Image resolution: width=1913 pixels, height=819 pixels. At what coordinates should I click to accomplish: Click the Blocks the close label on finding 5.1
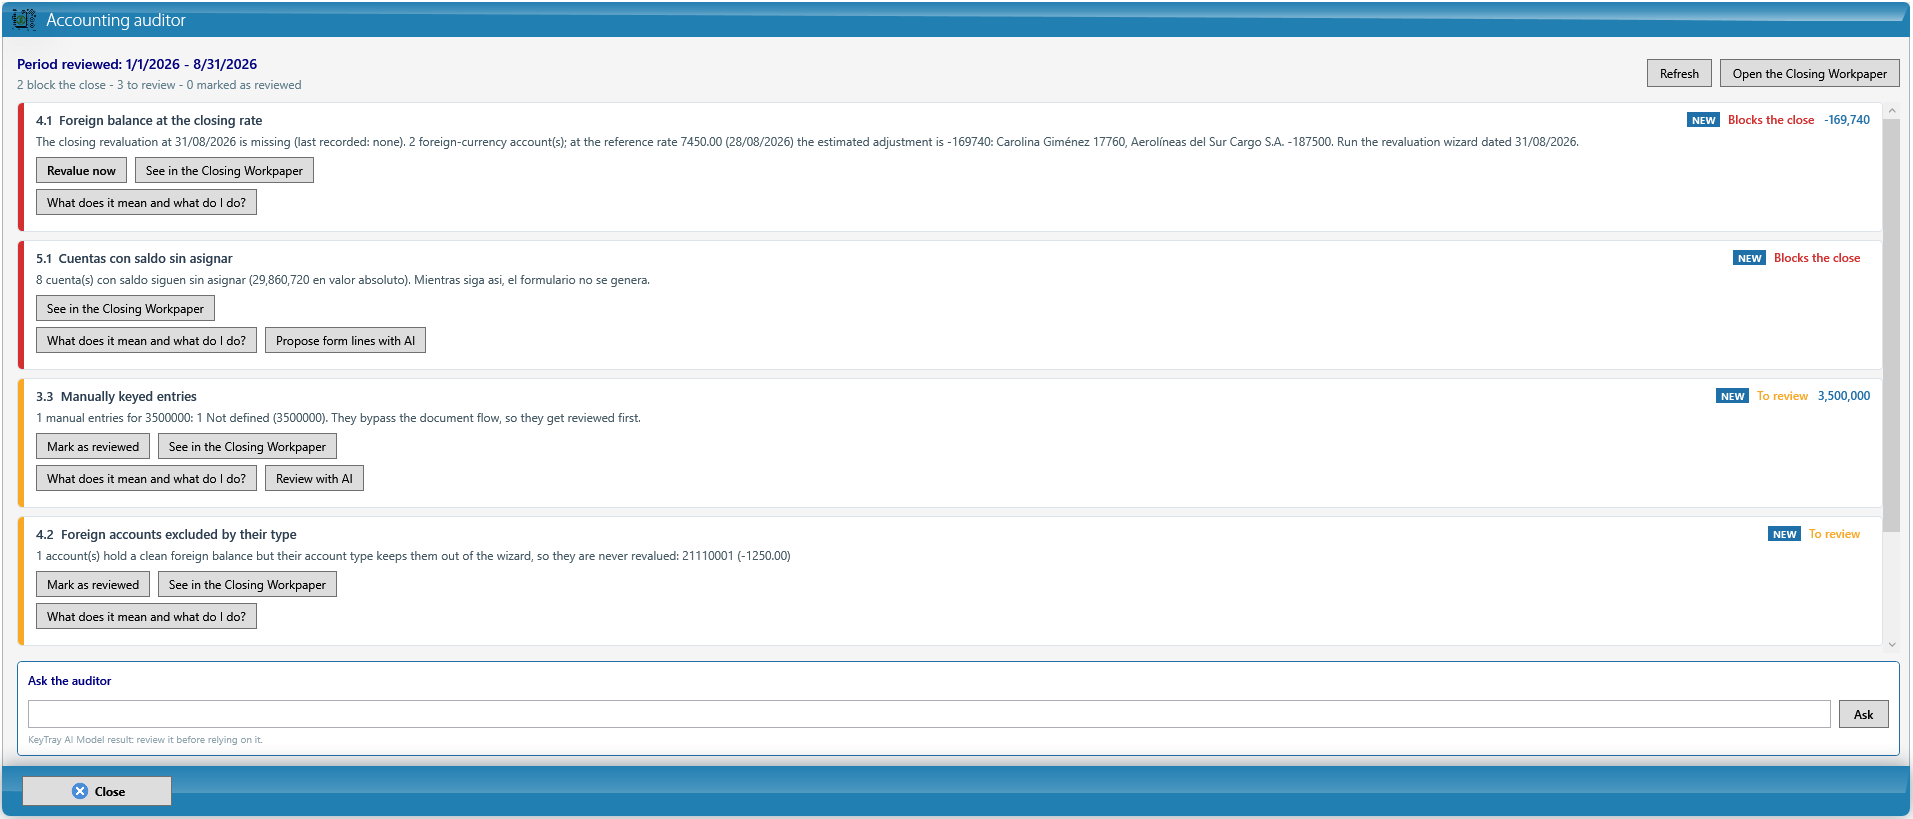[1817, 258]
